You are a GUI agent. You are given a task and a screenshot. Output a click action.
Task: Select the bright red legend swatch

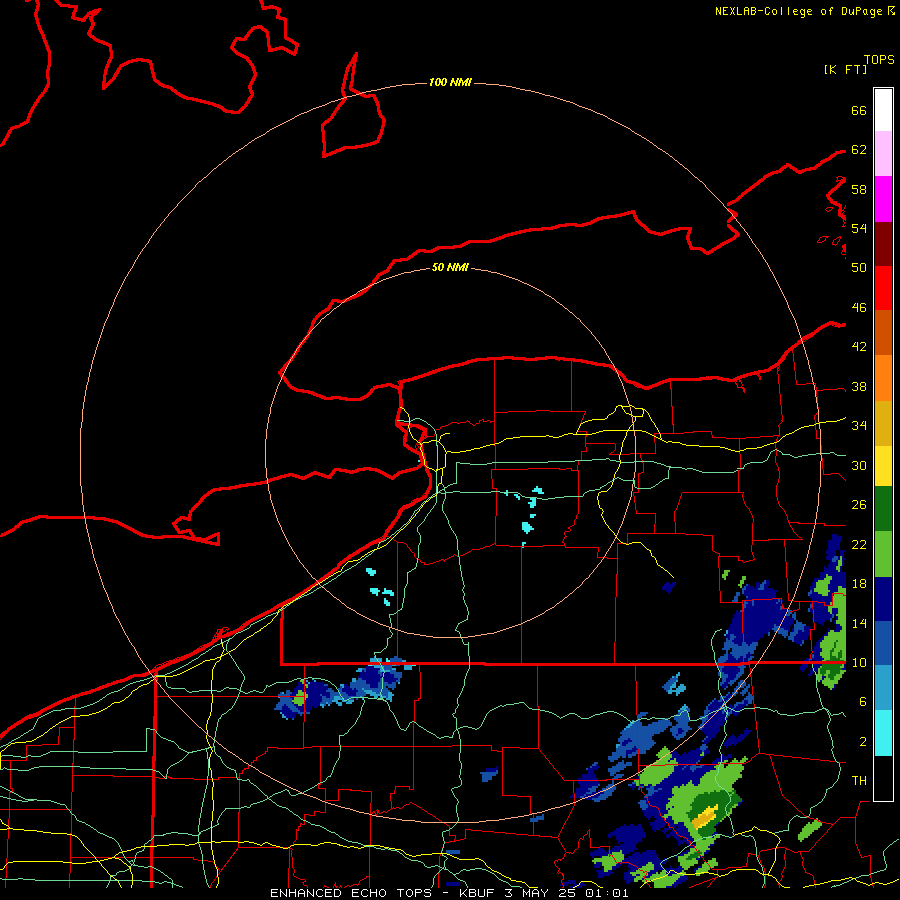(883, 288)
